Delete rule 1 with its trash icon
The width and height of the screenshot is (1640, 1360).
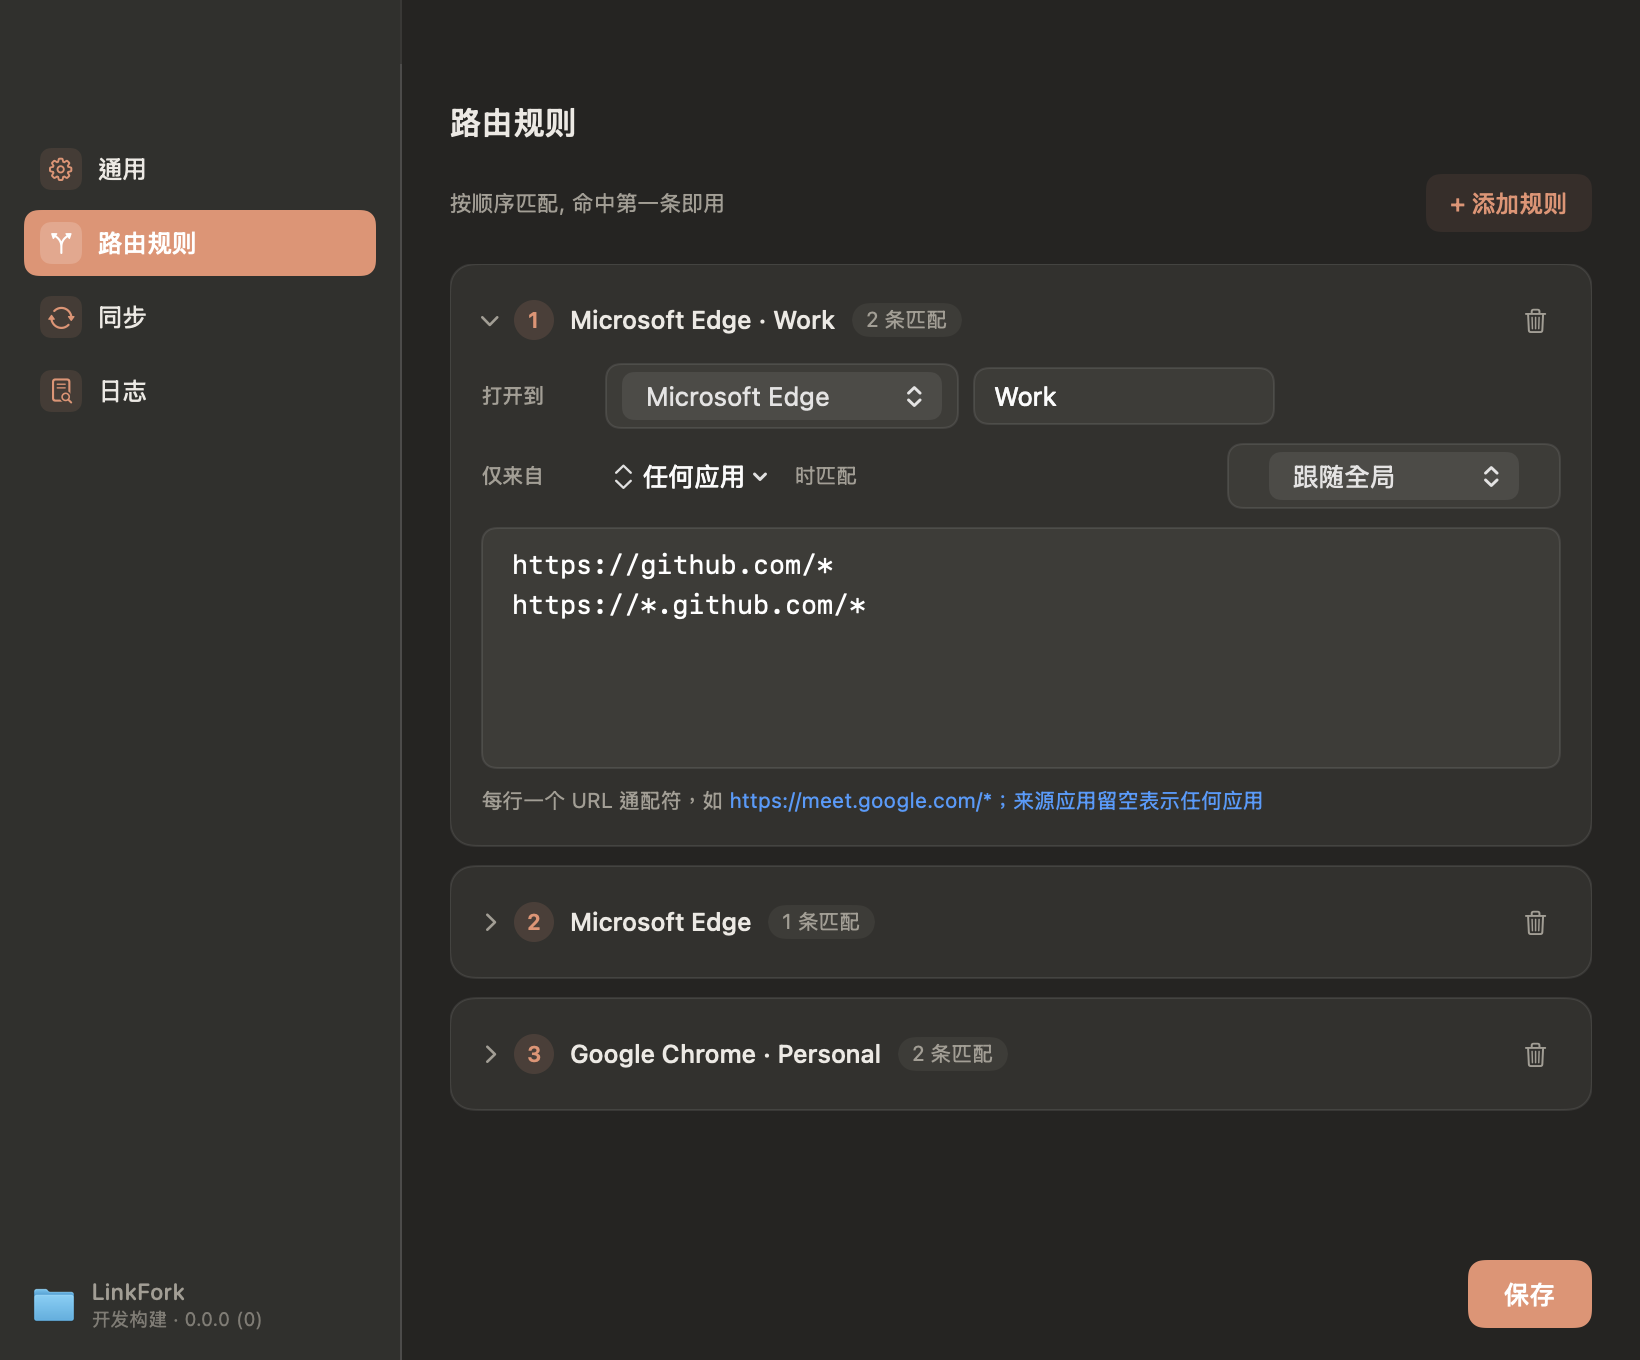(x=1535, y=320)
